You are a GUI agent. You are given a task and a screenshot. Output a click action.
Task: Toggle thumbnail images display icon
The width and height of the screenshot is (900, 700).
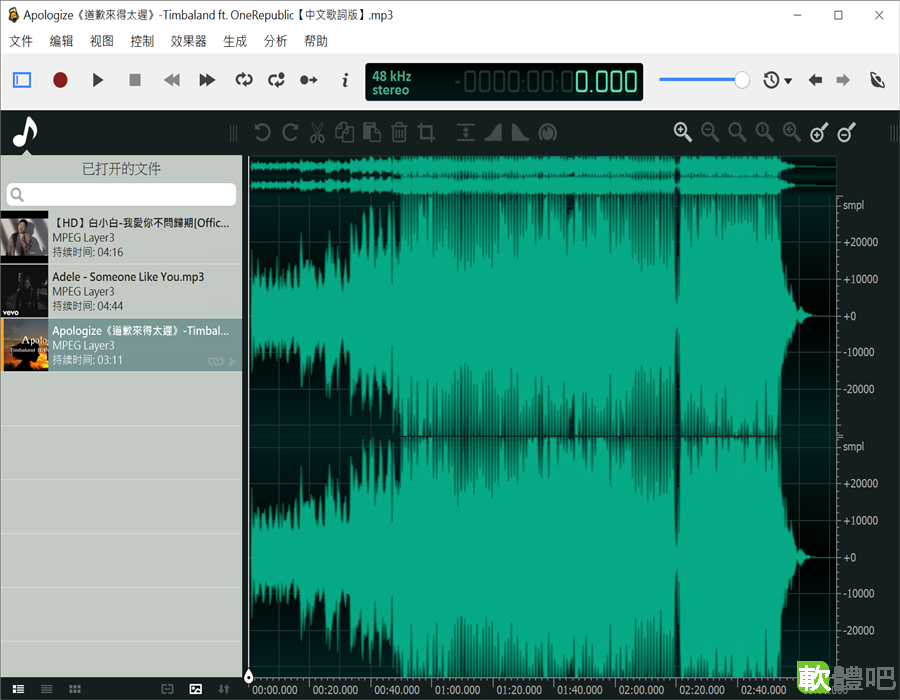tap(196, 689)
